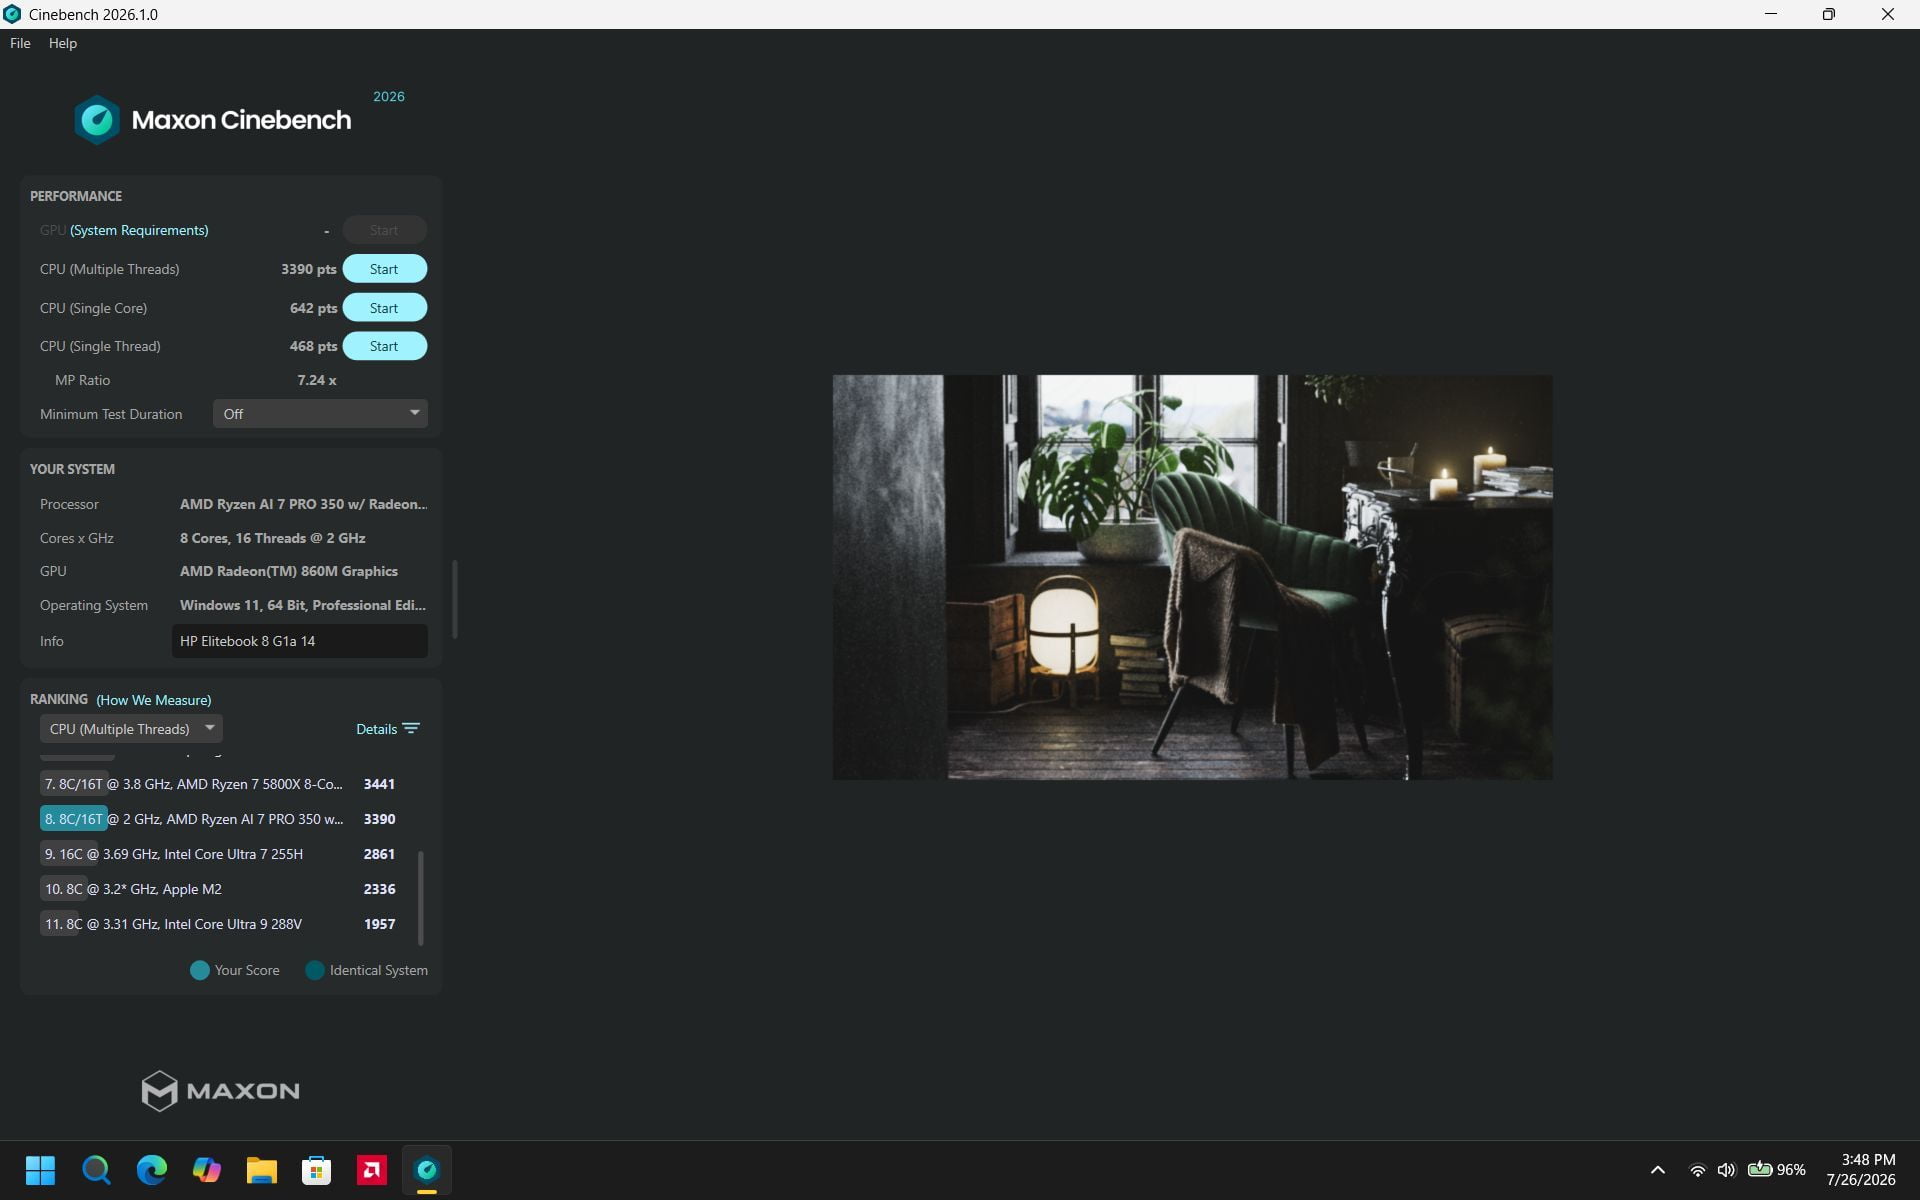Select the AMD Ryzen AI 7 PRO 350 ranking row
The height and width of the screenshot is (1200, 1920).
pyautogui.click(x=220, y=819)
